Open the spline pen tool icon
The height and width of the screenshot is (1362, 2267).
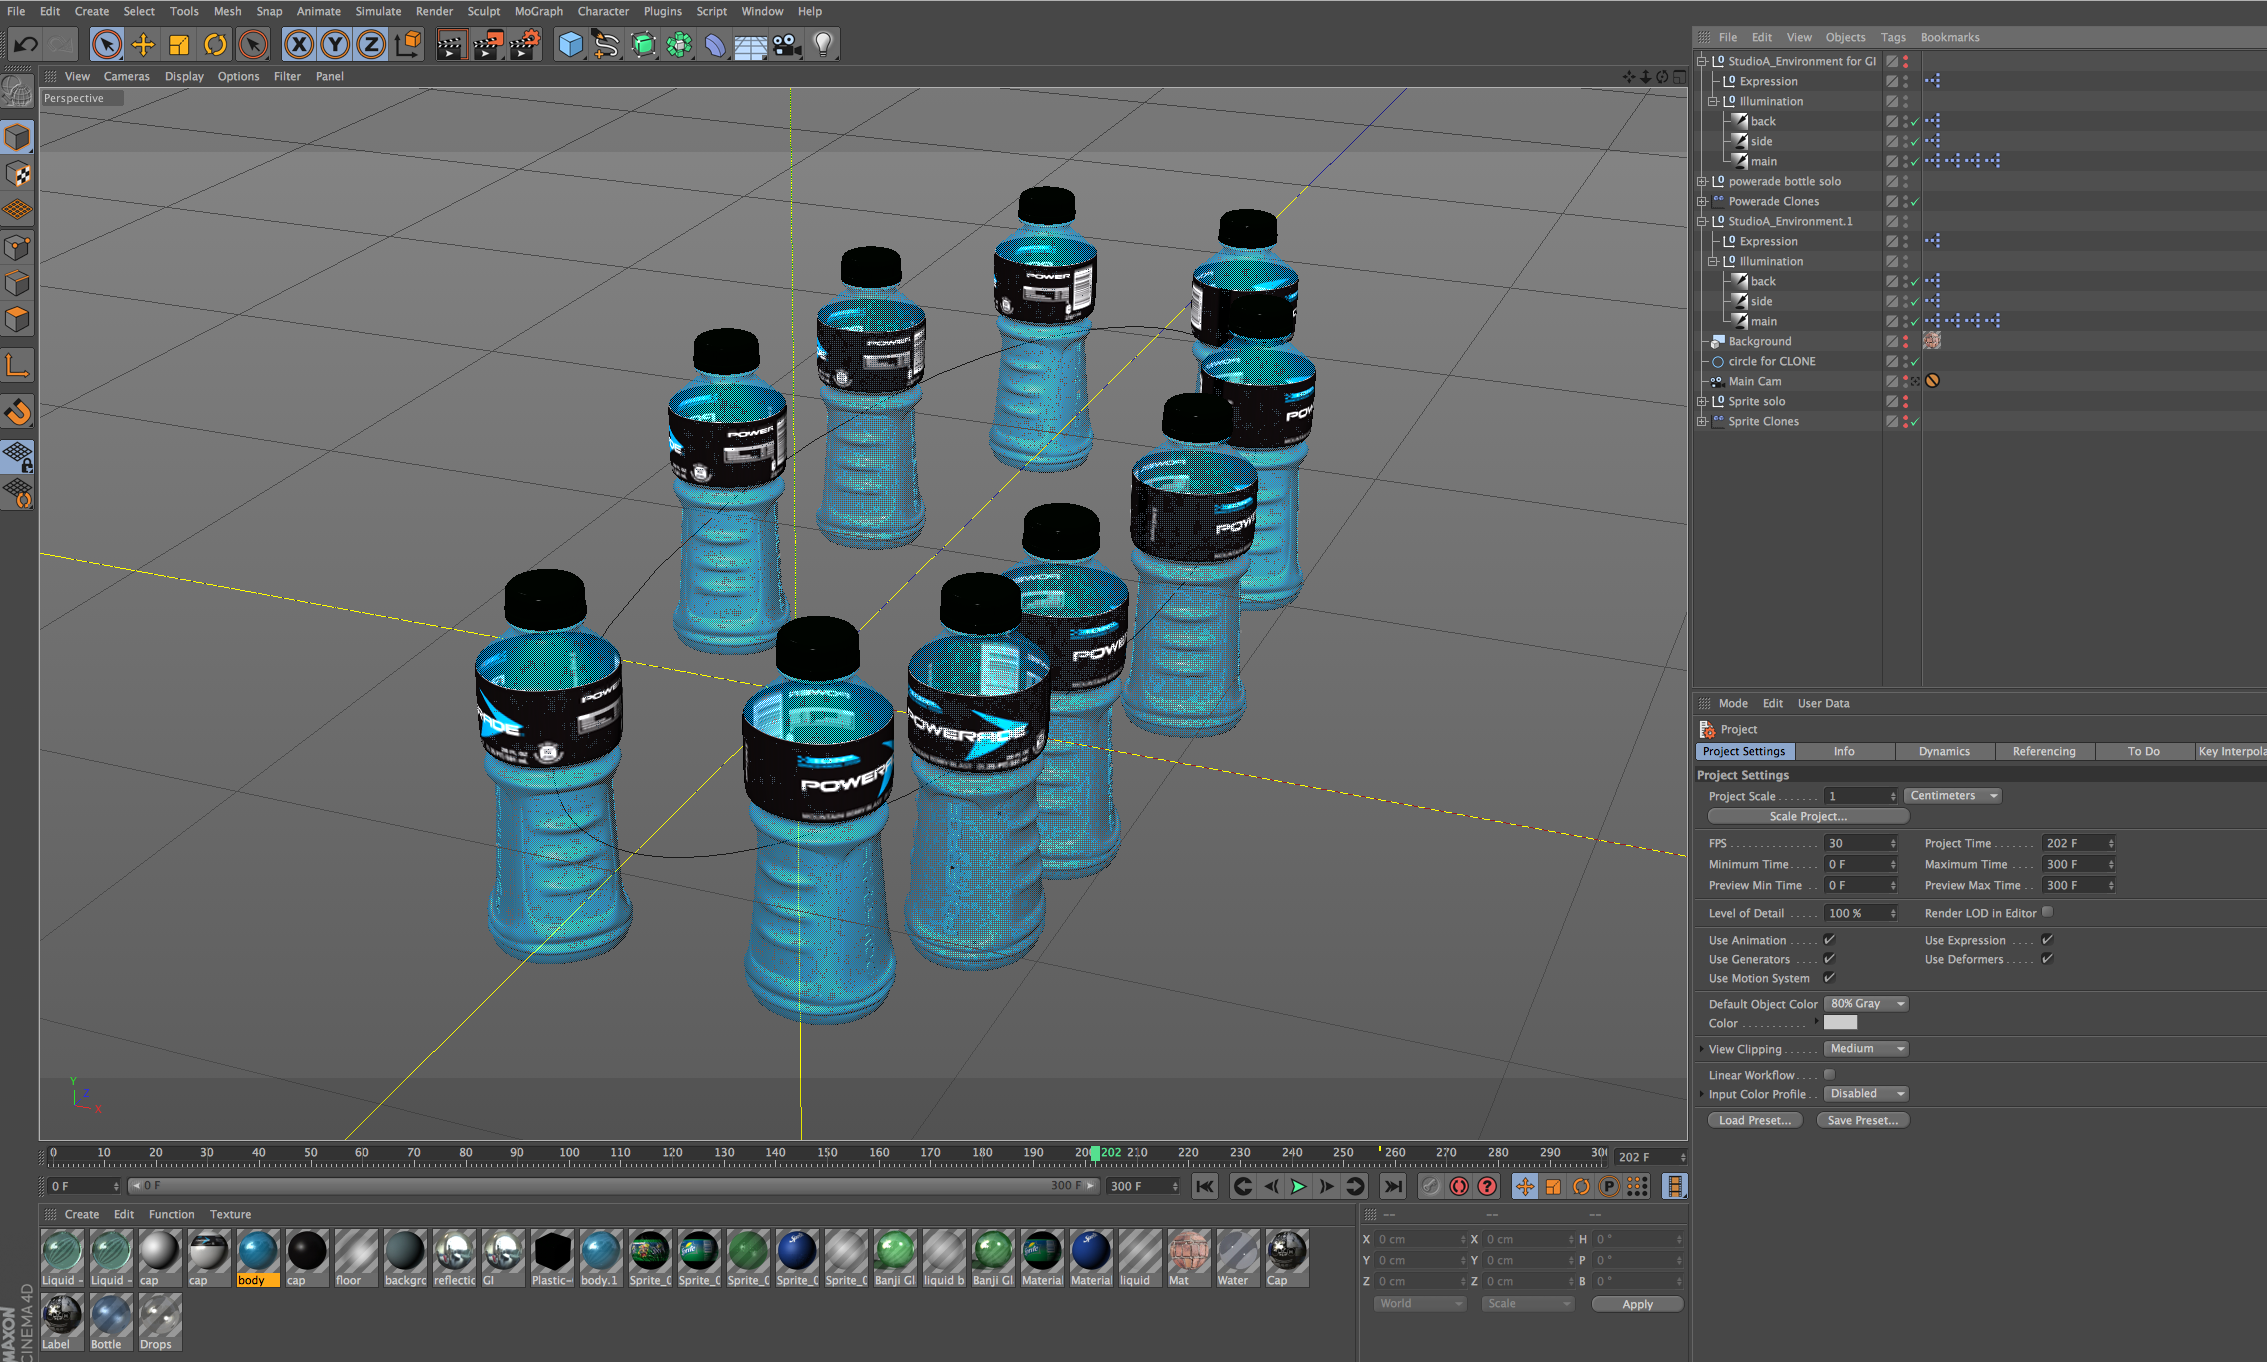click(x=606, y=44)
